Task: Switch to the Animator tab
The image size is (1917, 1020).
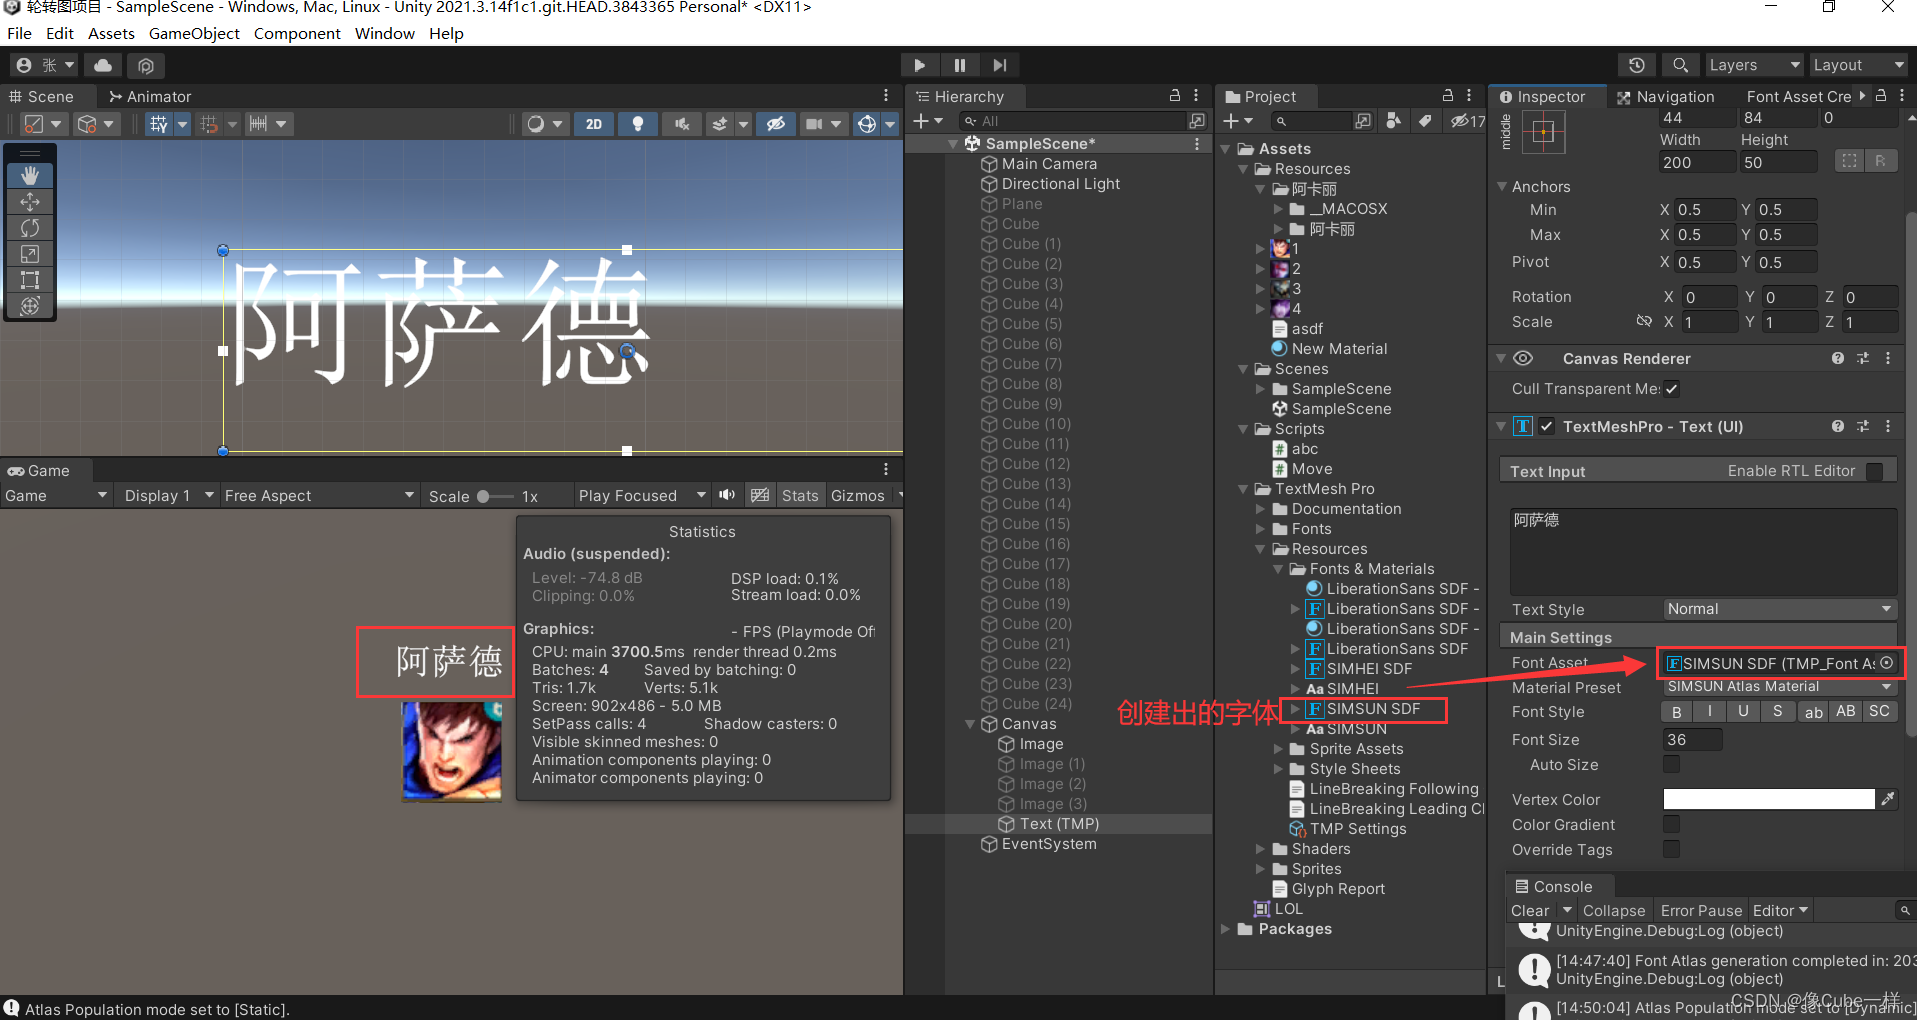Action: click(150, 96)
